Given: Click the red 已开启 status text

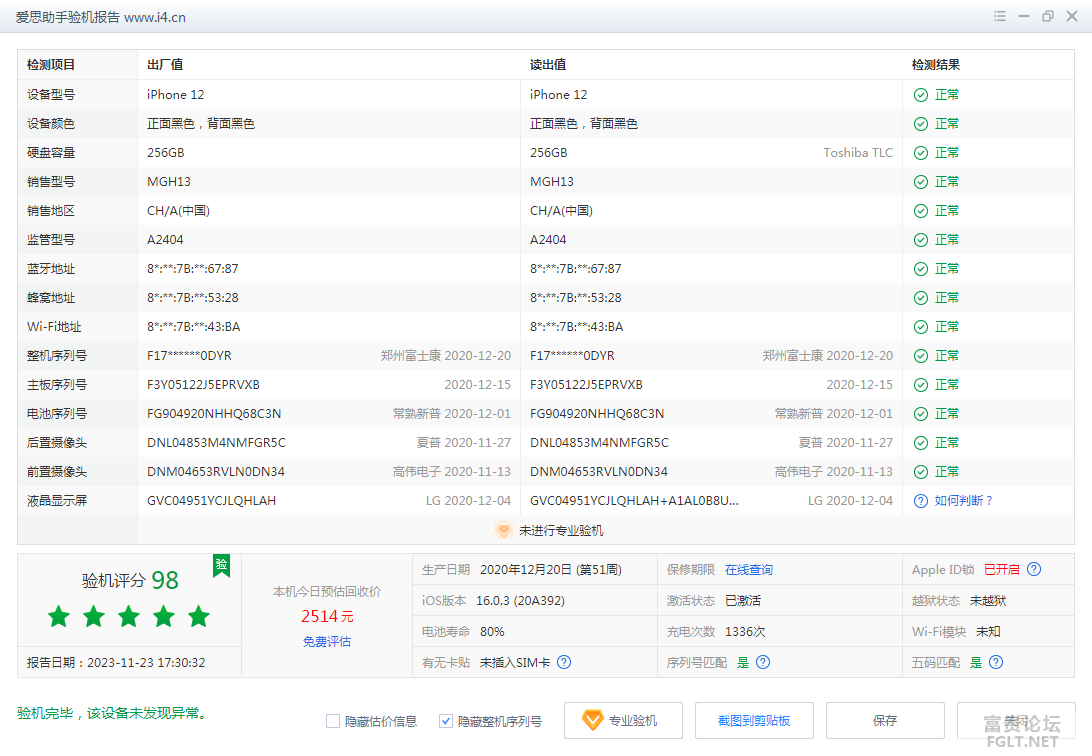Looking at the screenshot, I should [x=1001, y=569].
